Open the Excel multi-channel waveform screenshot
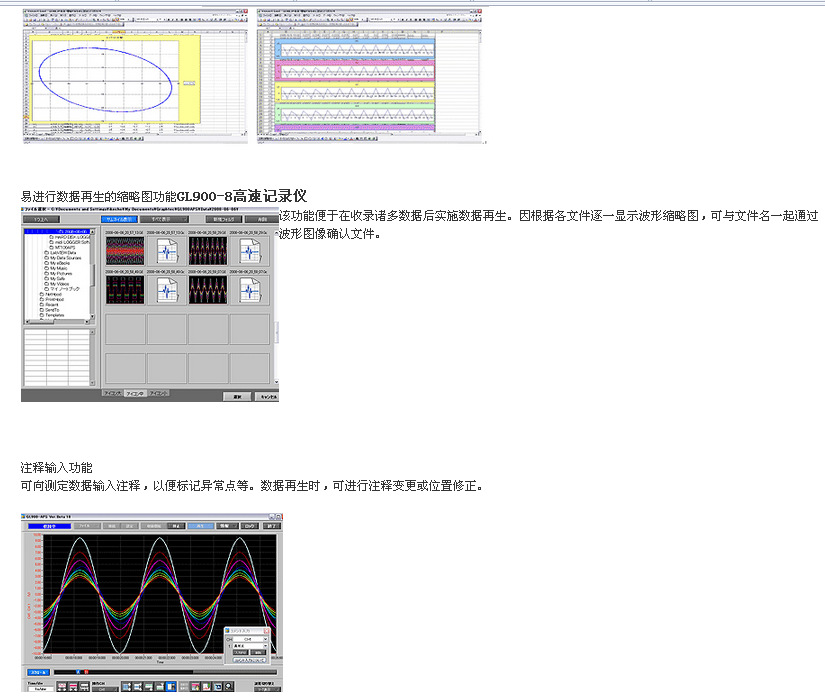This screenshot has width=825, height=699. click(370, 75)
